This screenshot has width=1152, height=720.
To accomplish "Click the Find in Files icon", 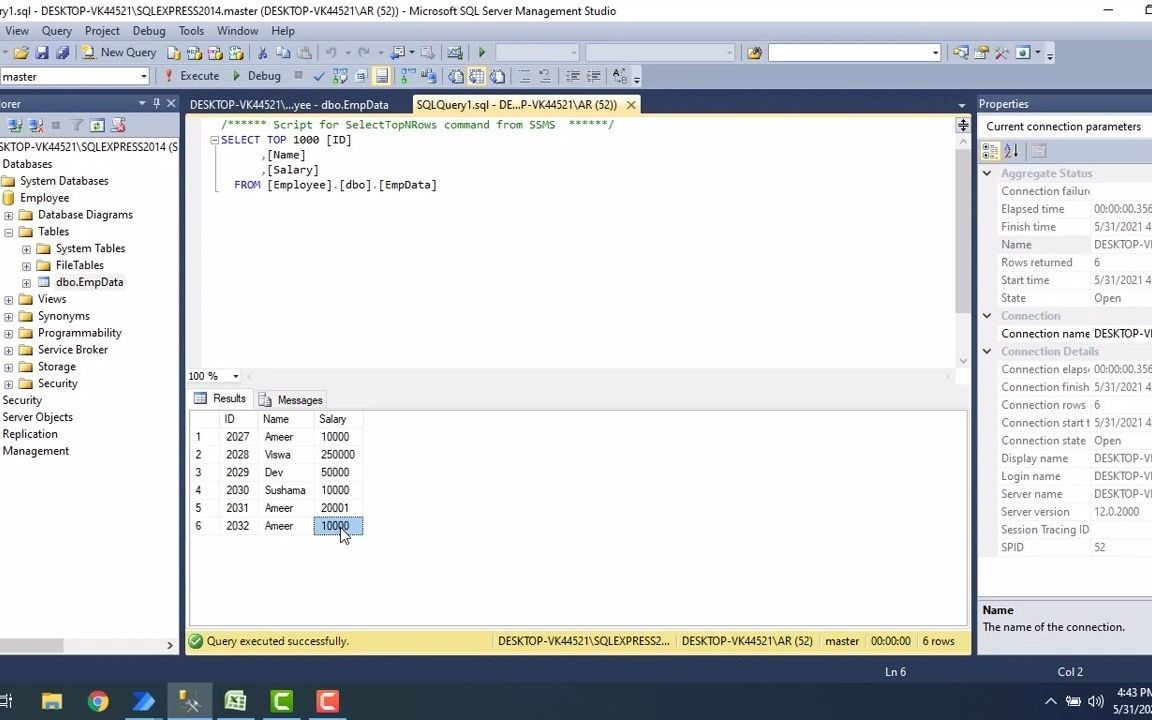I will (x=754, y=53).
